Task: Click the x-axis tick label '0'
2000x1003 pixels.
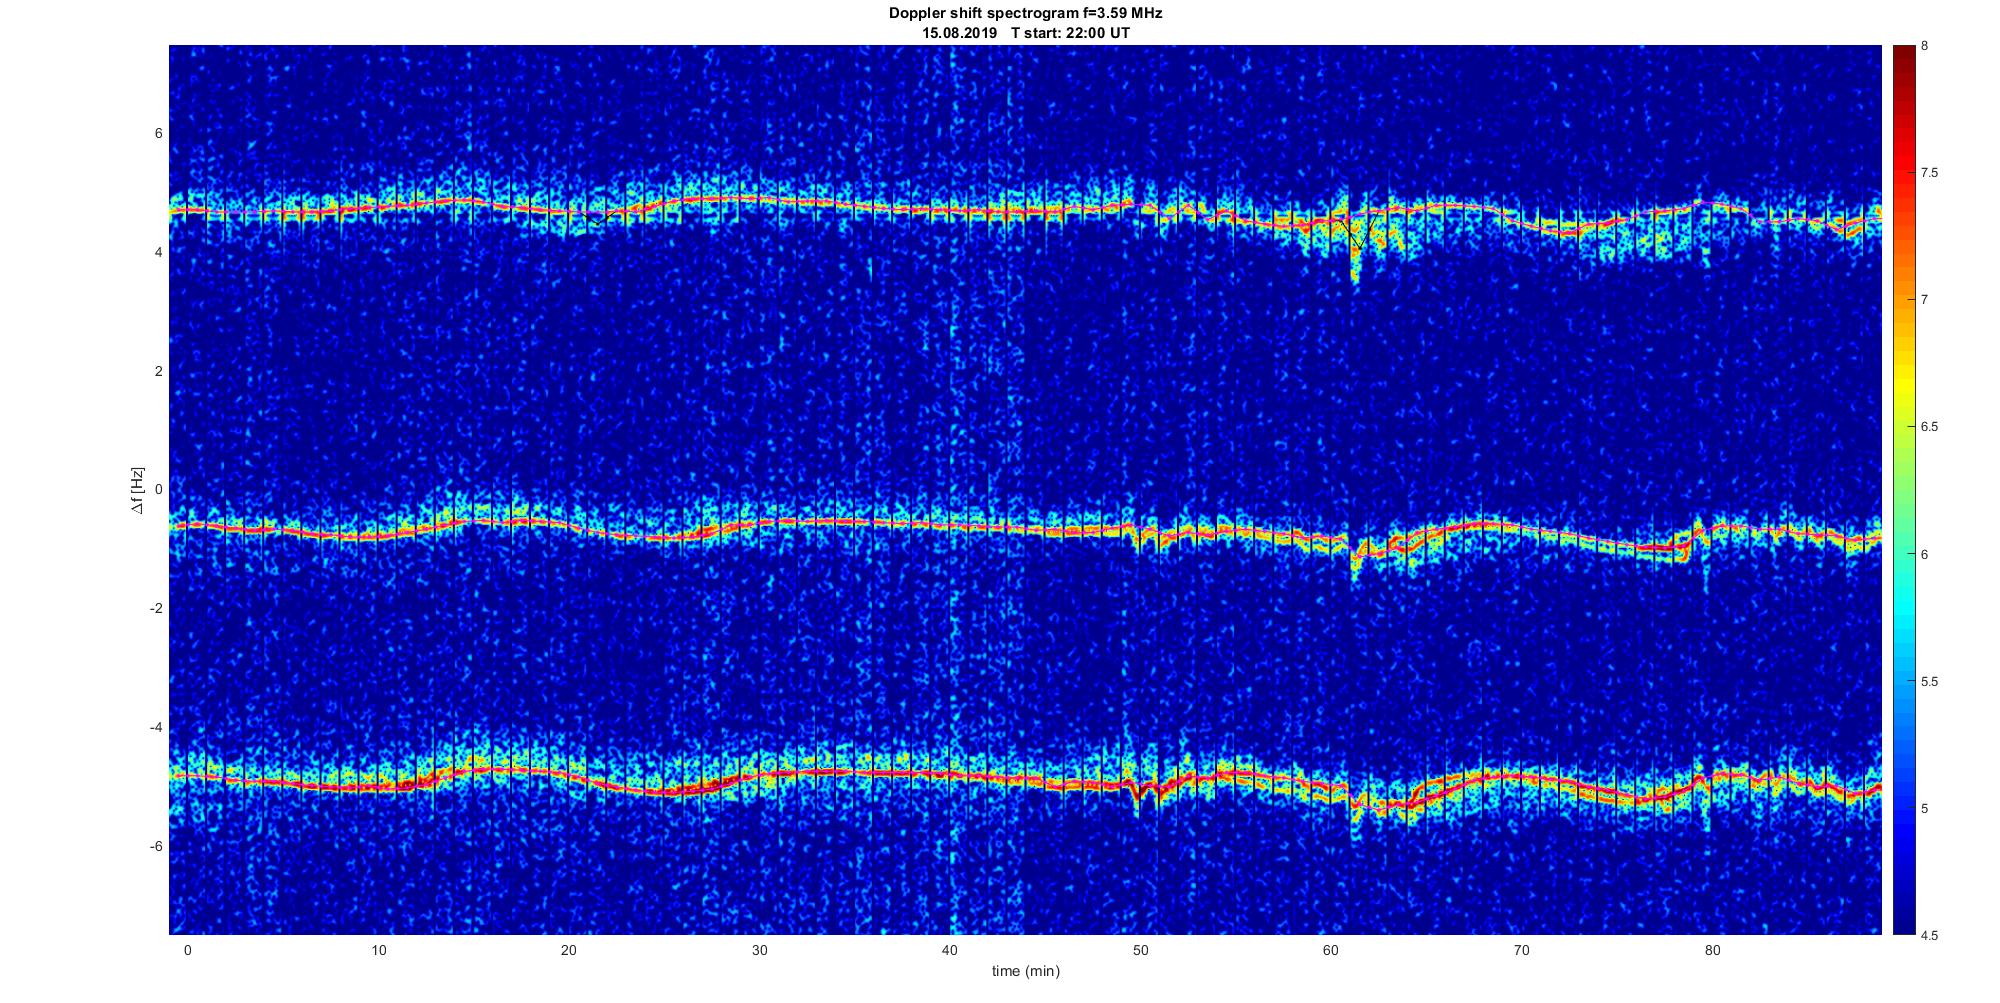Action: click(x=187, y=950)
